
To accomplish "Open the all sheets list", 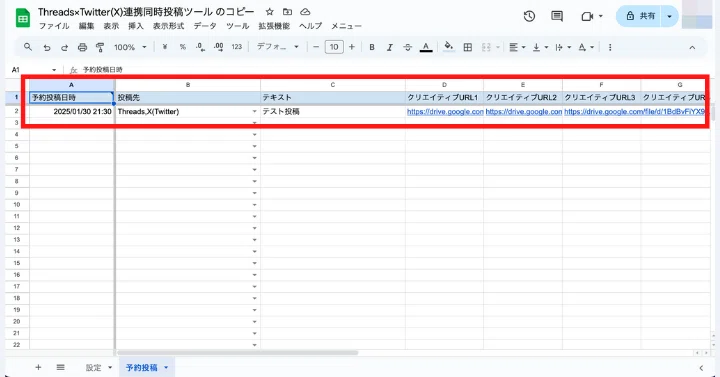I will [60, 367].
